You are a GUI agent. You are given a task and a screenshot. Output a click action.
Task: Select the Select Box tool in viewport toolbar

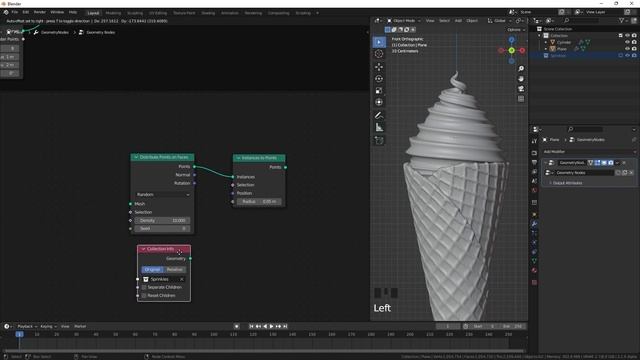379,42
